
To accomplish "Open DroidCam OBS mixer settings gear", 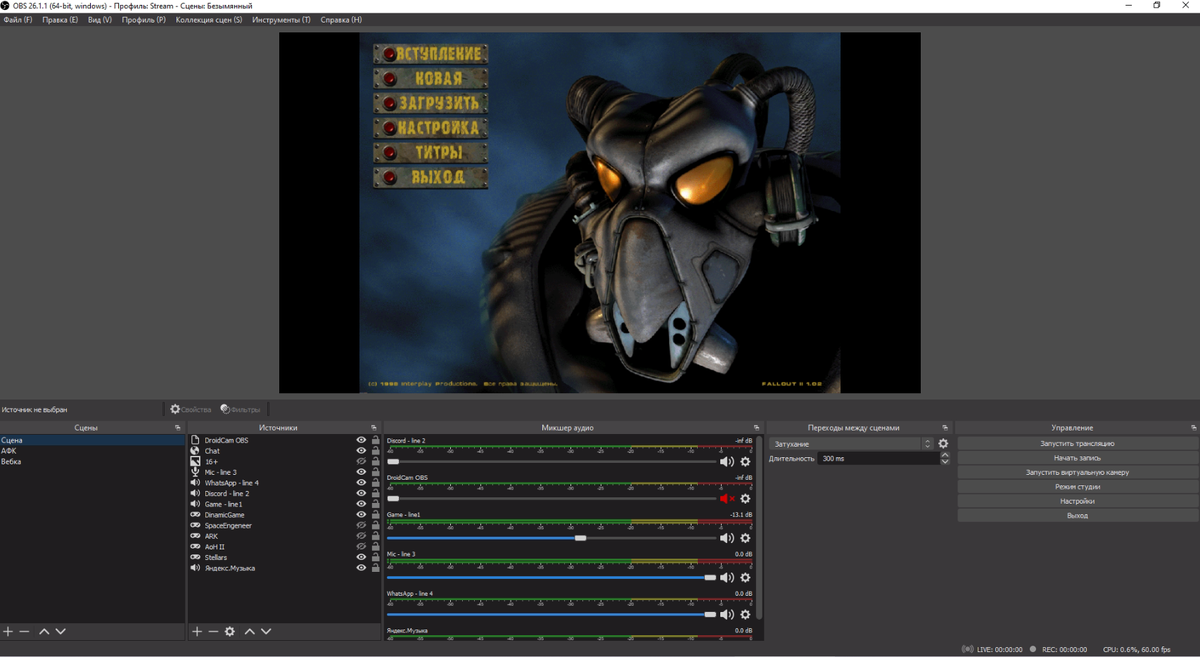I will [x=745, y=499].
